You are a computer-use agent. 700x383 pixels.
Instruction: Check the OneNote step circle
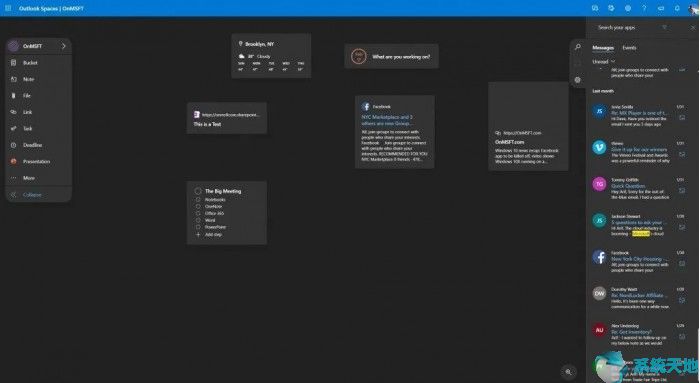pos(198,206)
